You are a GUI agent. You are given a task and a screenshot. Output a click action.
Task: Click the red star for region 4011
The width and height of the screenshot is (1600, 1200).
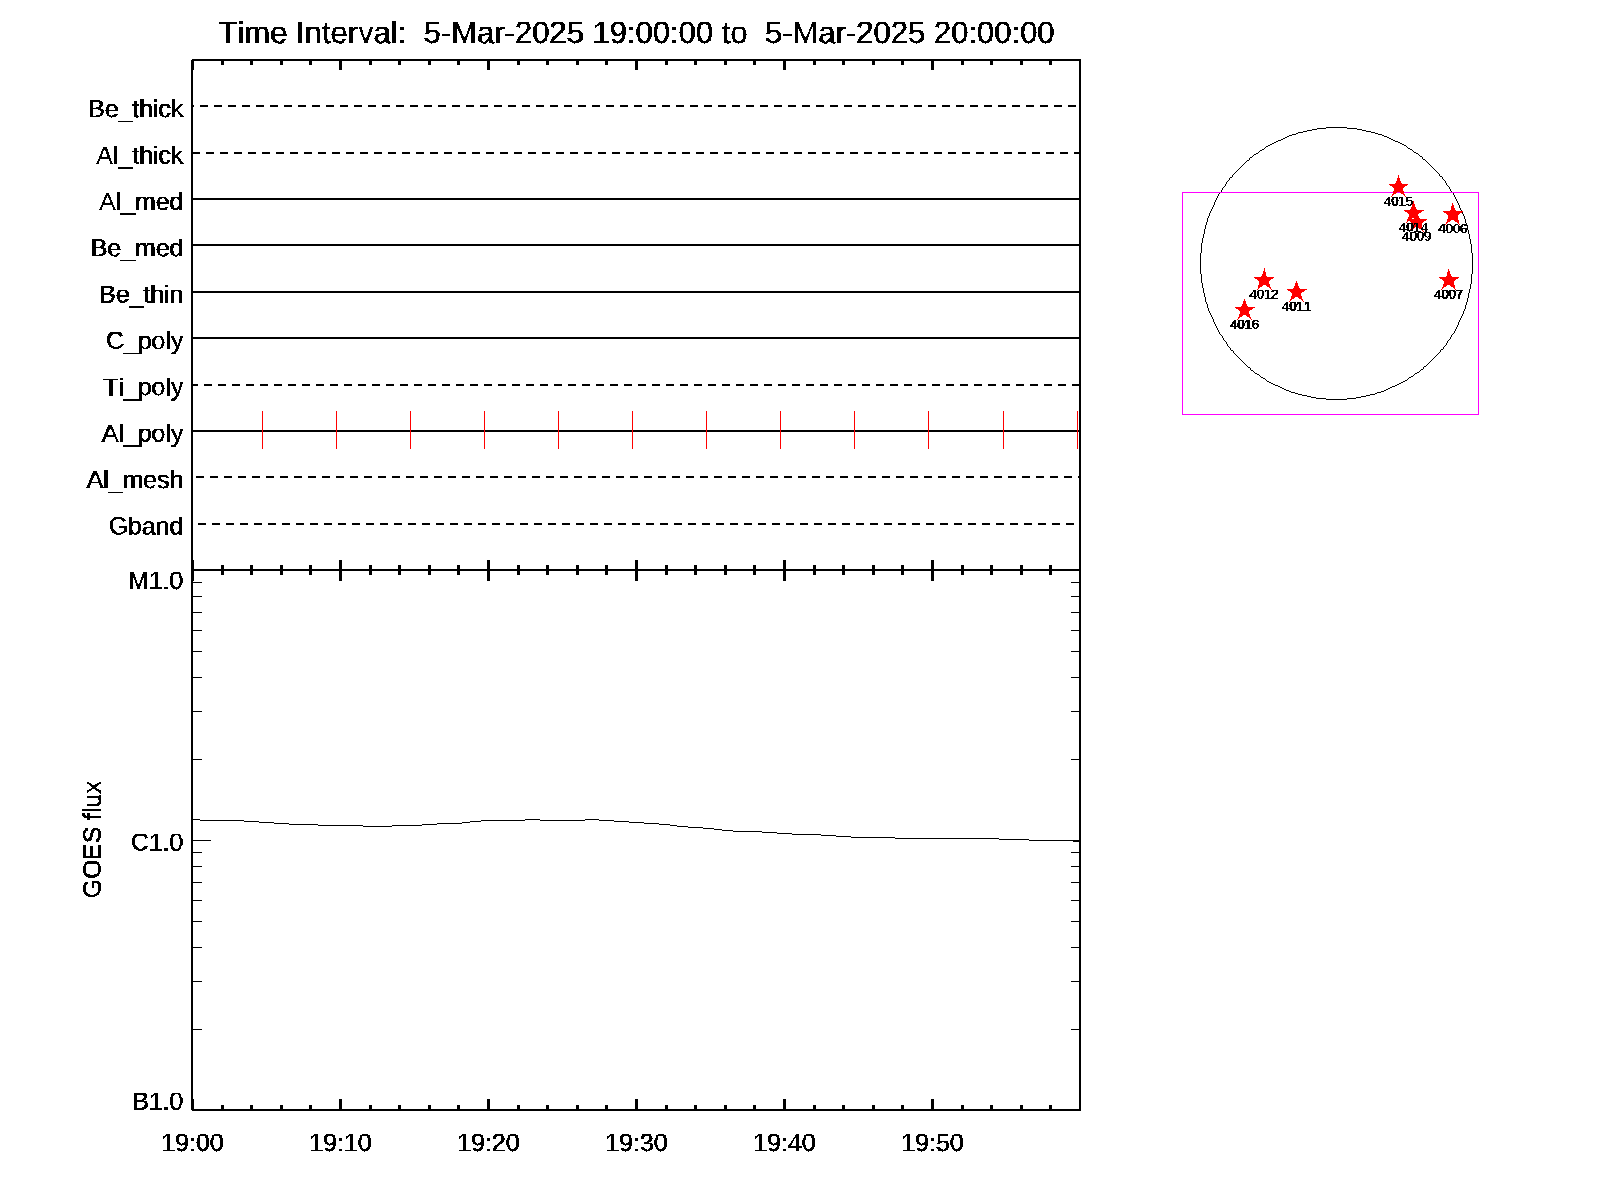point(1296,292)
